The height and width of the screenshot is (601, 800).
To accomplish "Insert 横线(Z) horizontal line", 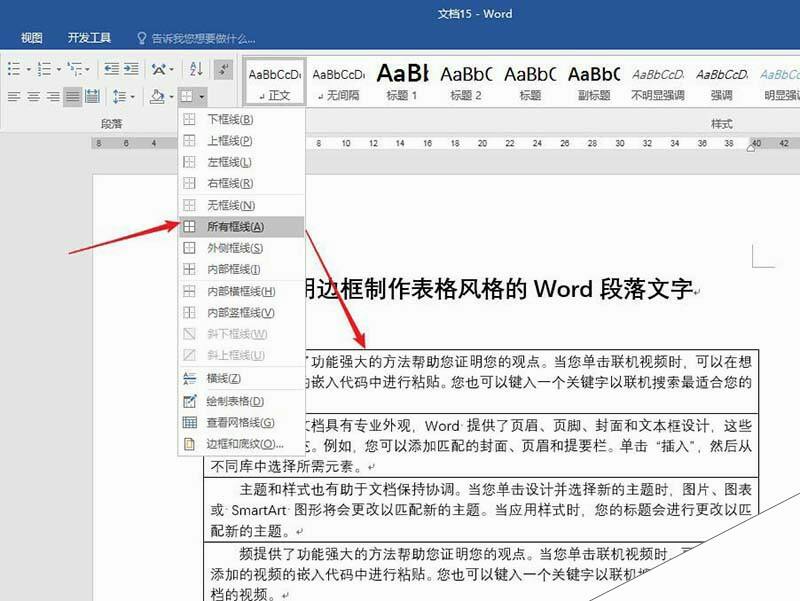I will tap(242, 379).
